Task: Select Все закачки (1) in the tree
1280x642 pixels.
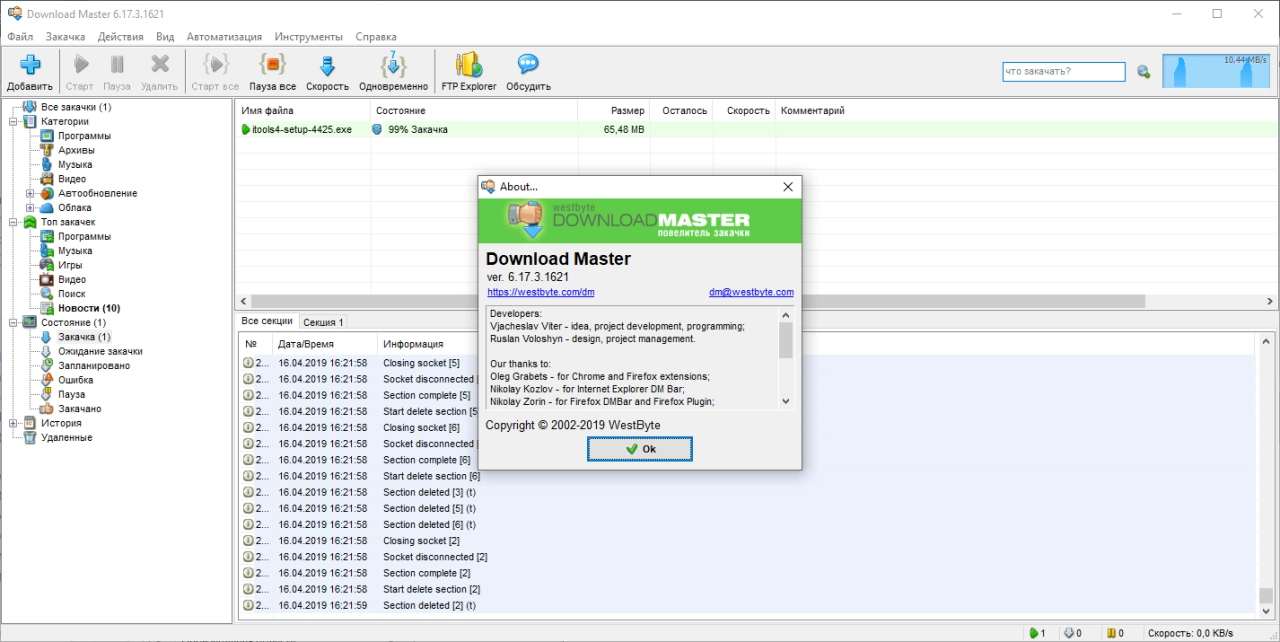Action: click(x=76, y=107)
